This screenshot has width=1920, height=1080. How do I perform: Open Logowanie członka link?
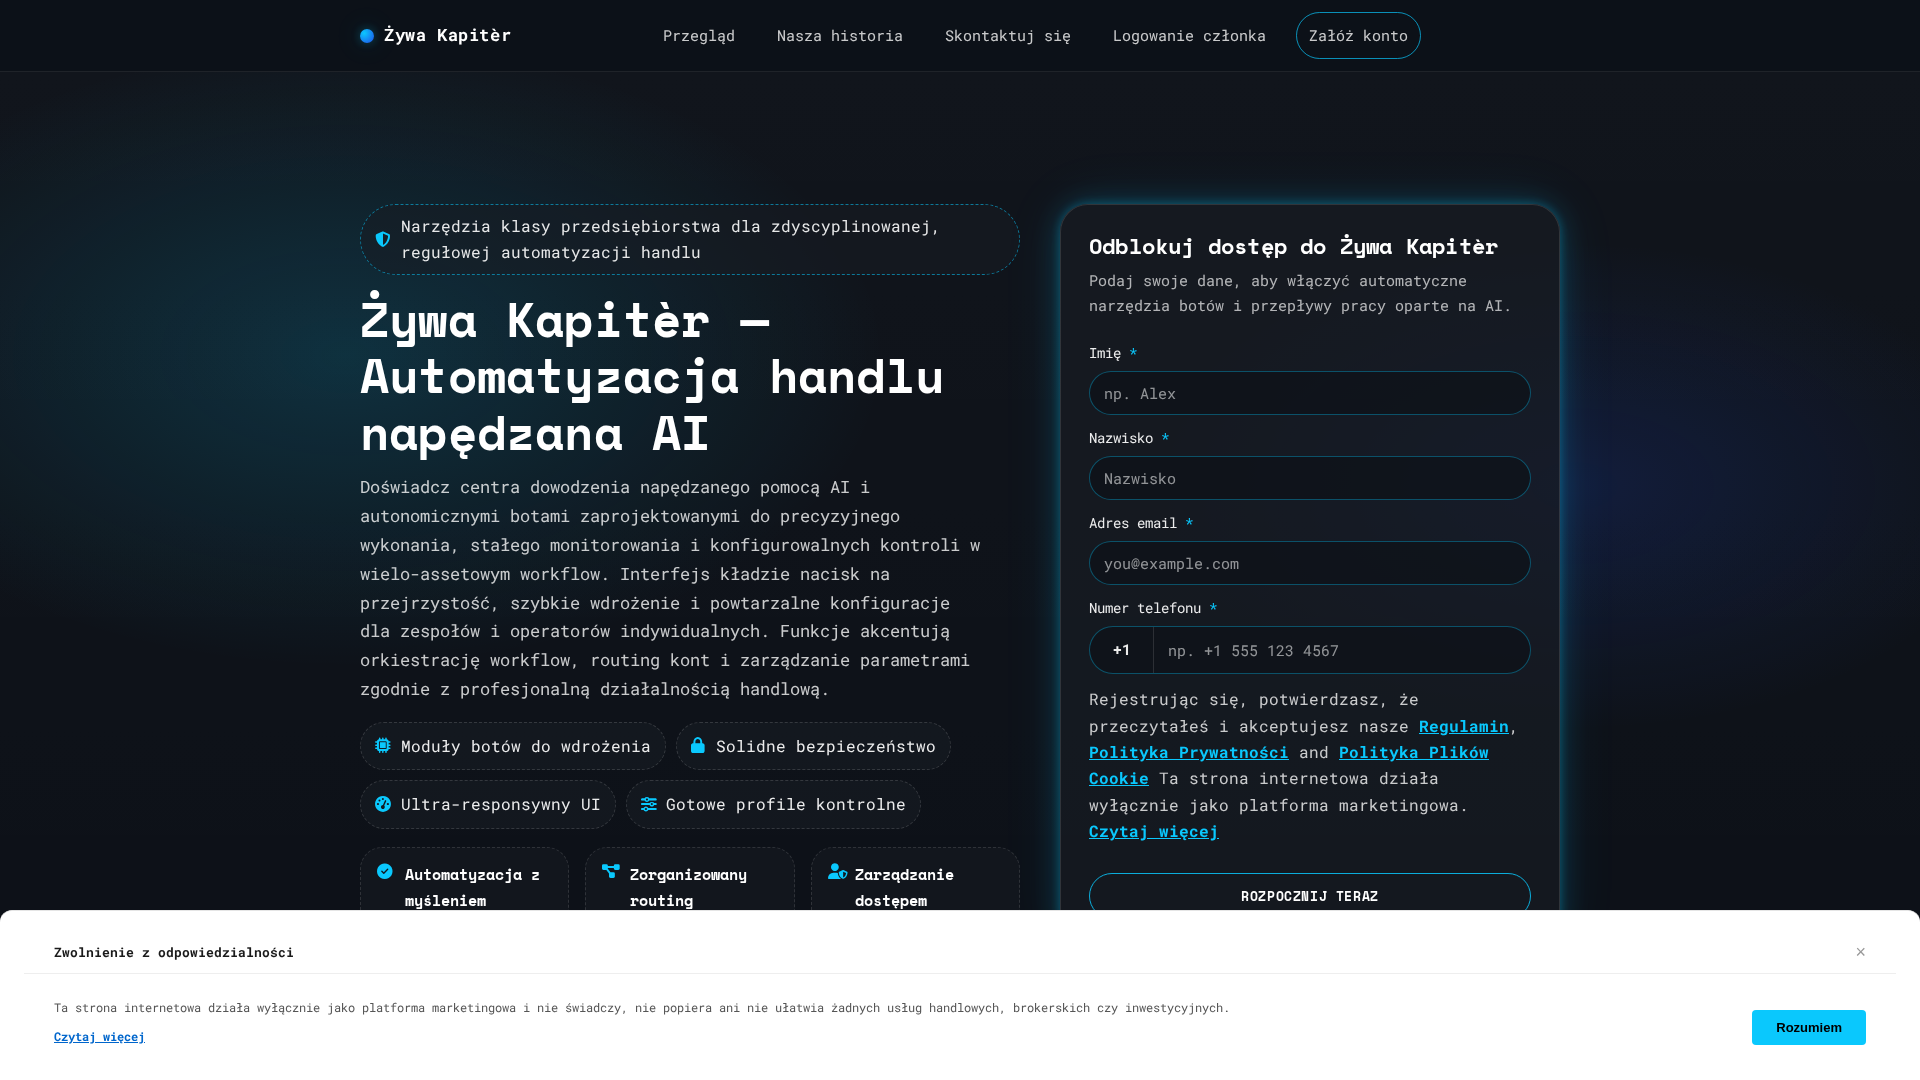coord(1189,36)
